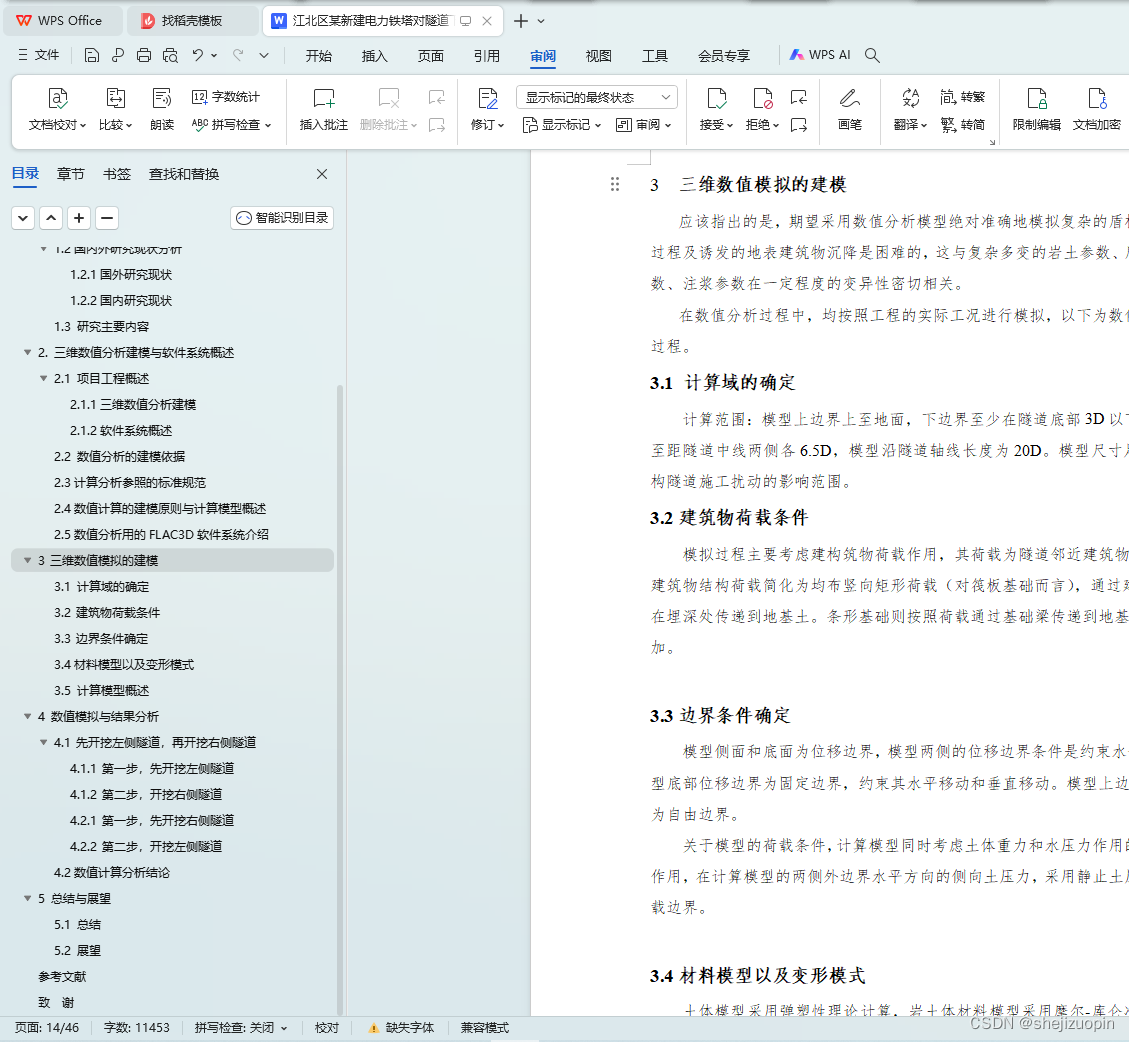
Task: Run the 文档校对 document proofing tool
Action: coord(57,110)
